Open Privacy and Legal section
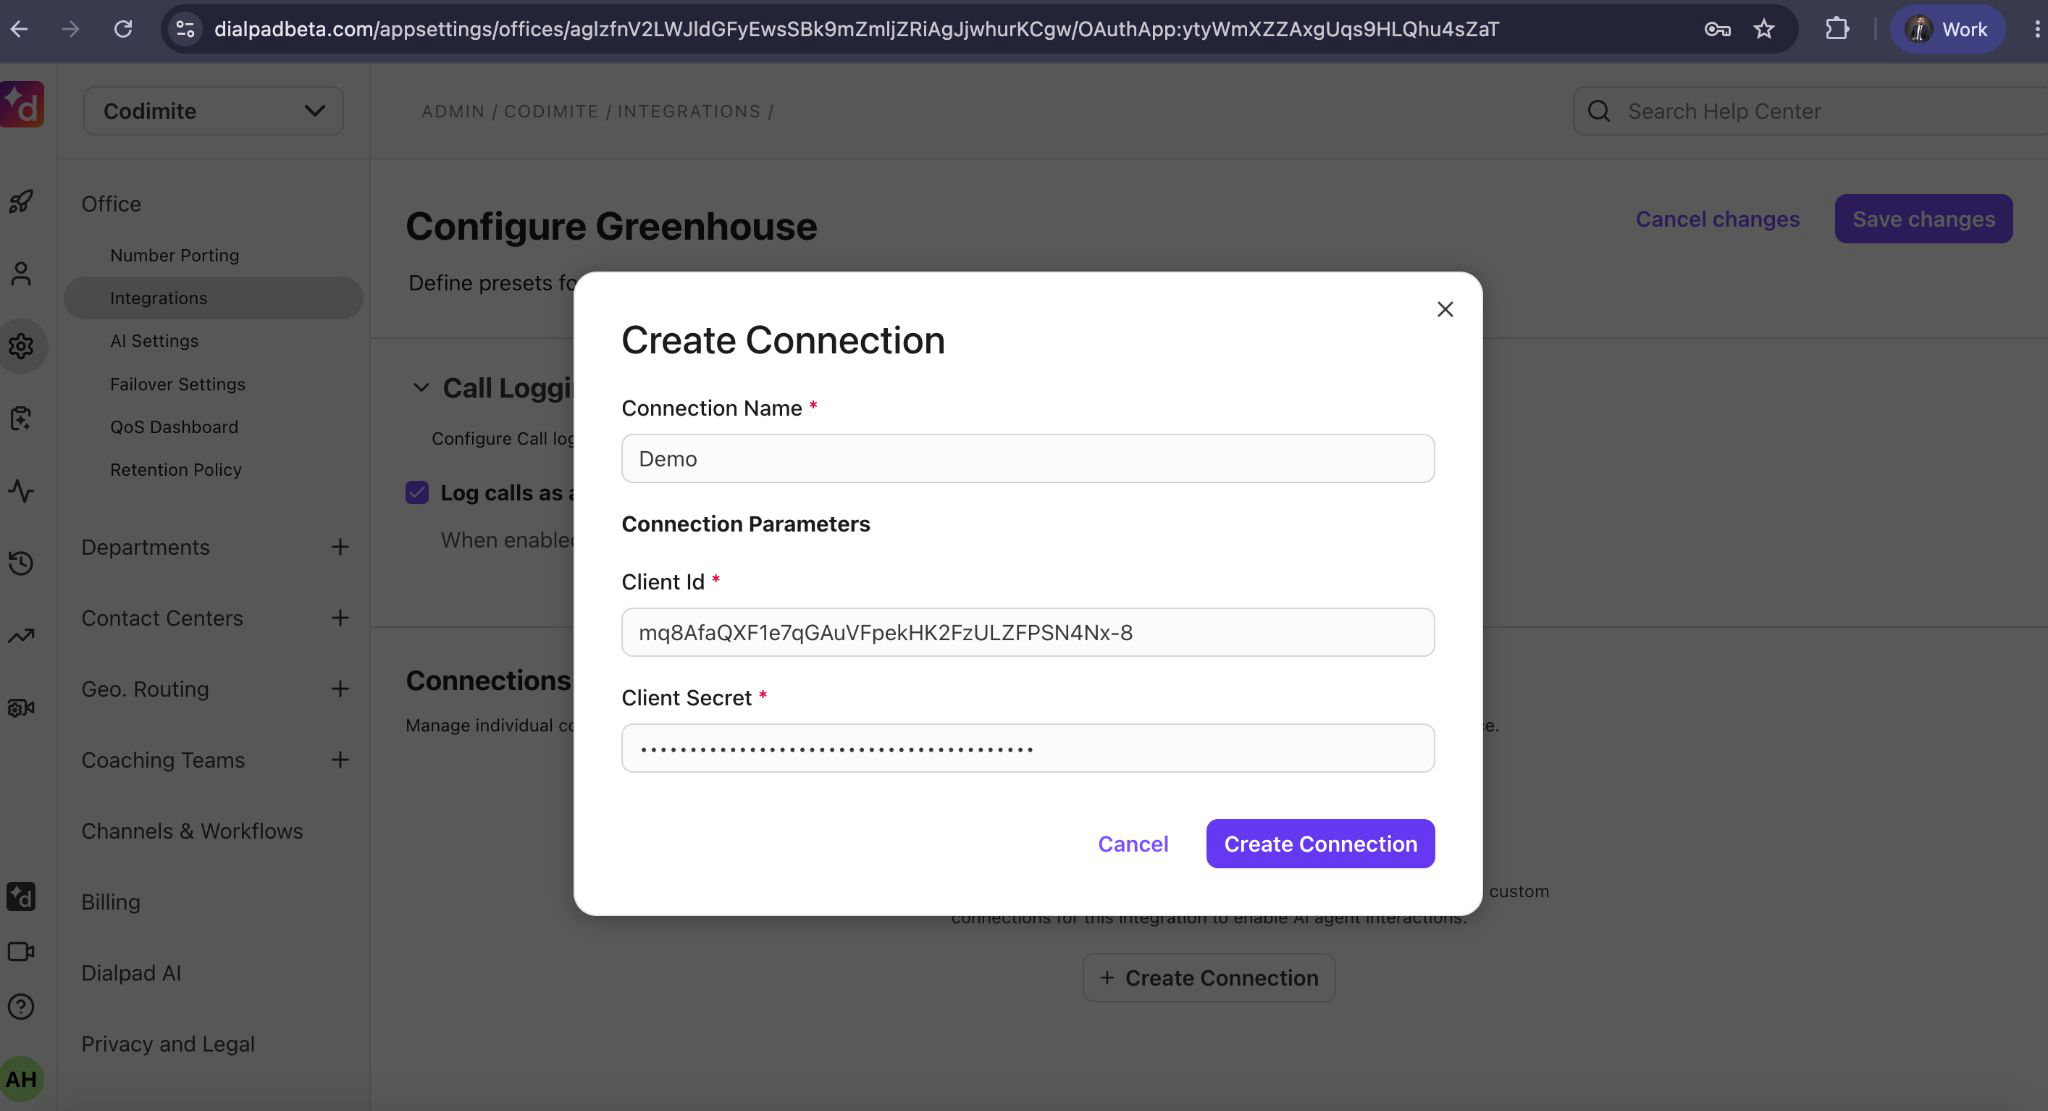 [168, 1044]
